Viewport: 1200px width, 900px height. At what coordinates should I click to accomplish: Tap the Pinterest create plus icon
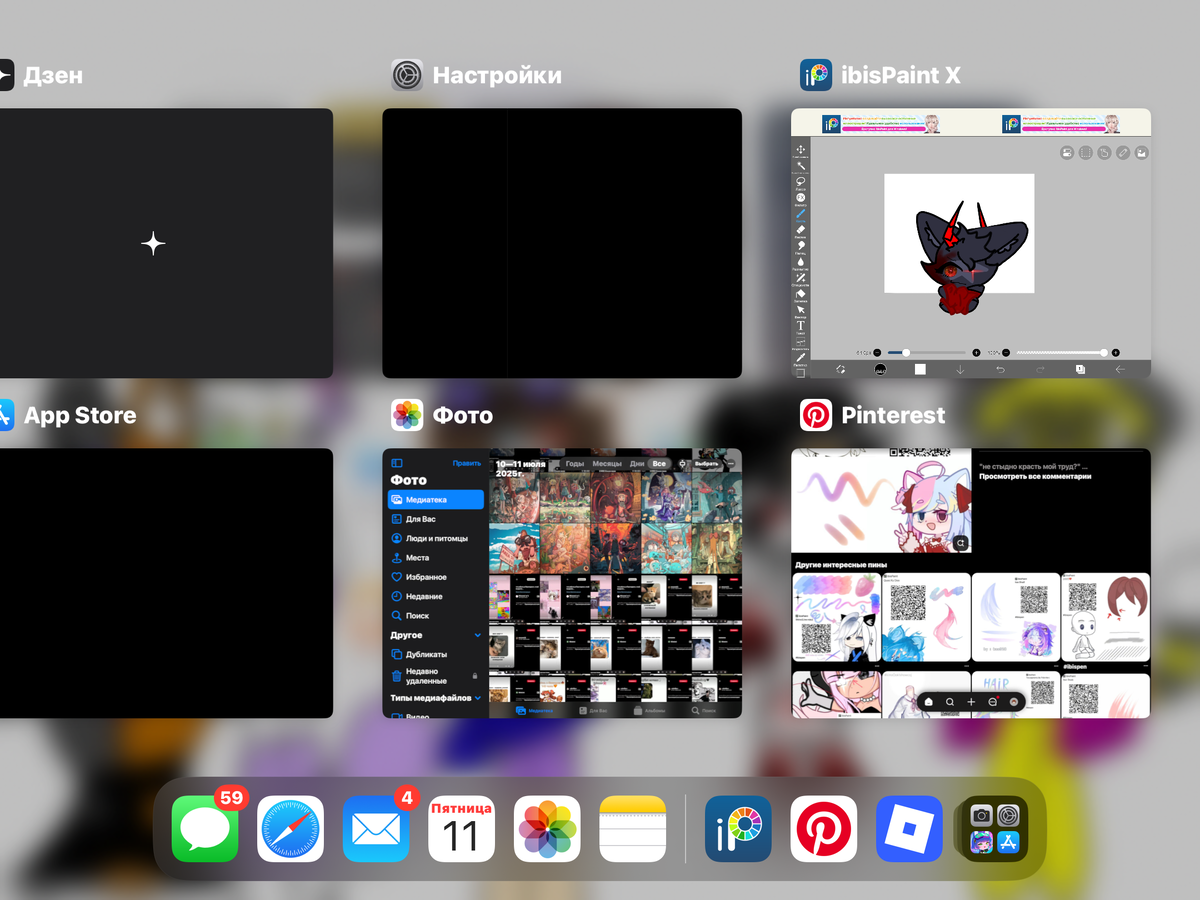coord(971,702)
